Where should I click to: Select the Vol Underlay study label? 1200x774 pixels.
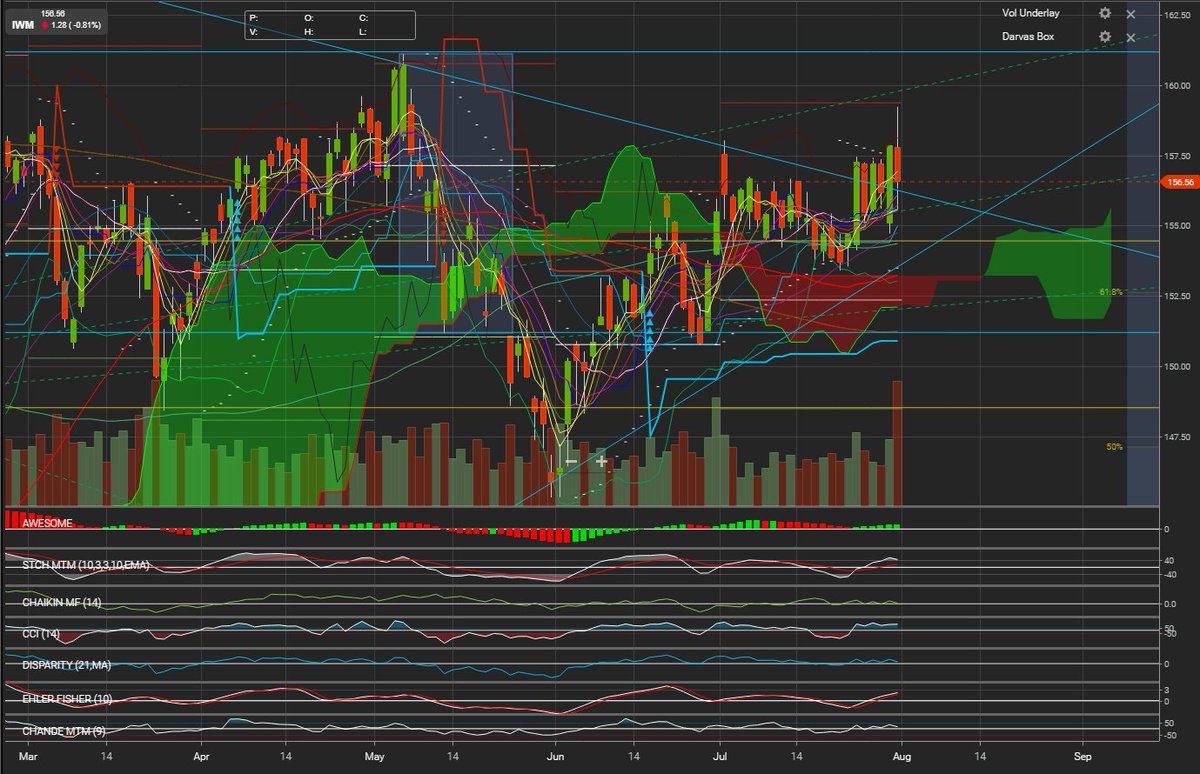(1031, 14)
